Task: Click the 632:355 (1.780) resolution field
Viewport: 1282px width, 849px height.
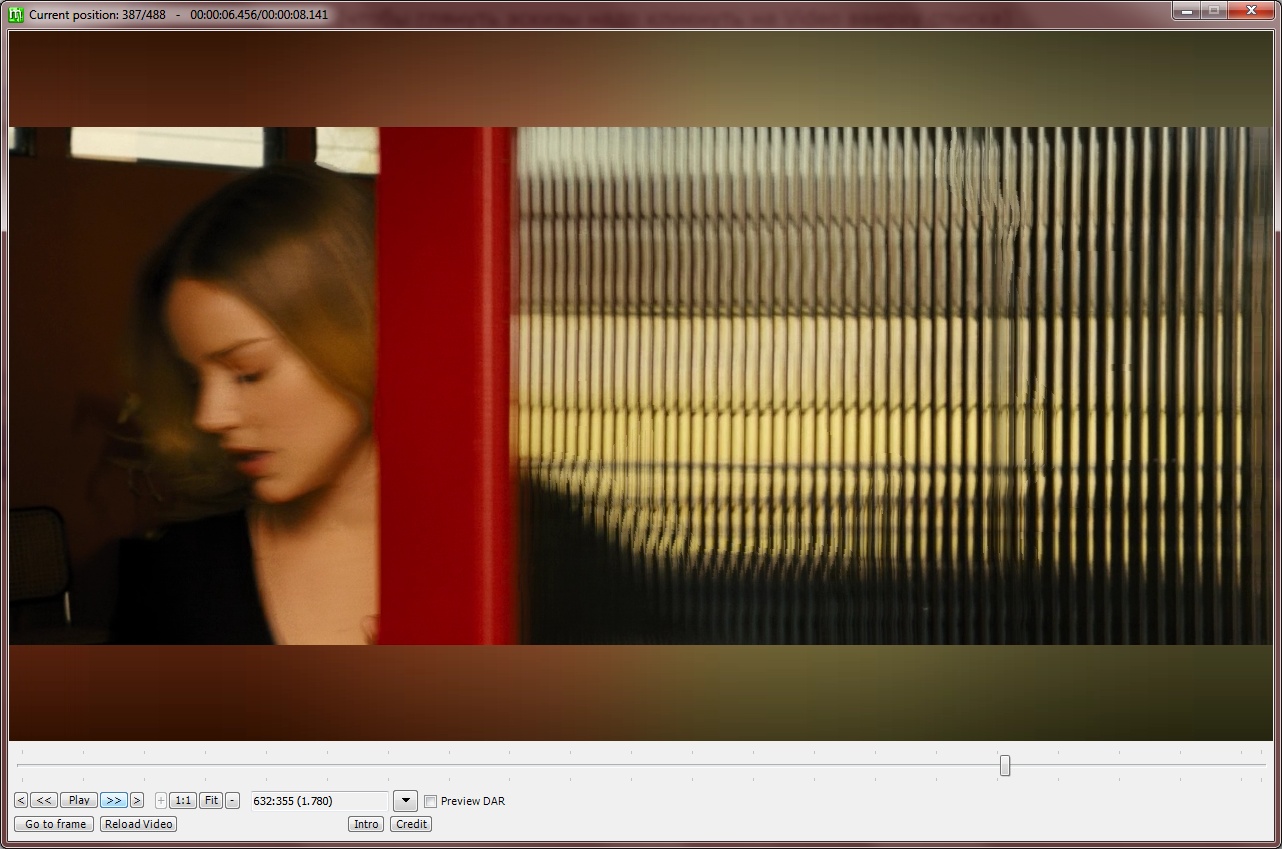Action: point(318,800)
